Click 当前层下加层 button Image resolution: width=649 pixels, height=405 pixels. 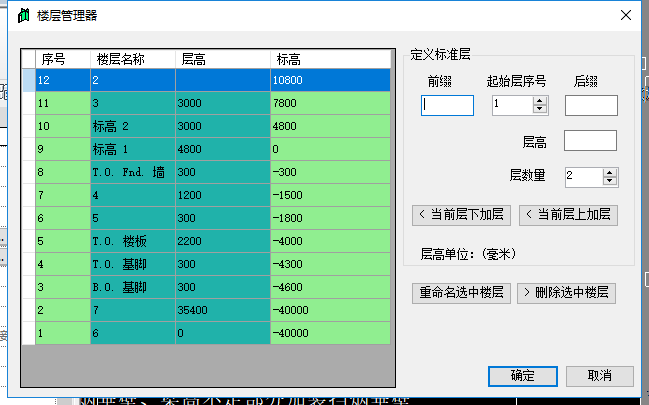[461, 215]
